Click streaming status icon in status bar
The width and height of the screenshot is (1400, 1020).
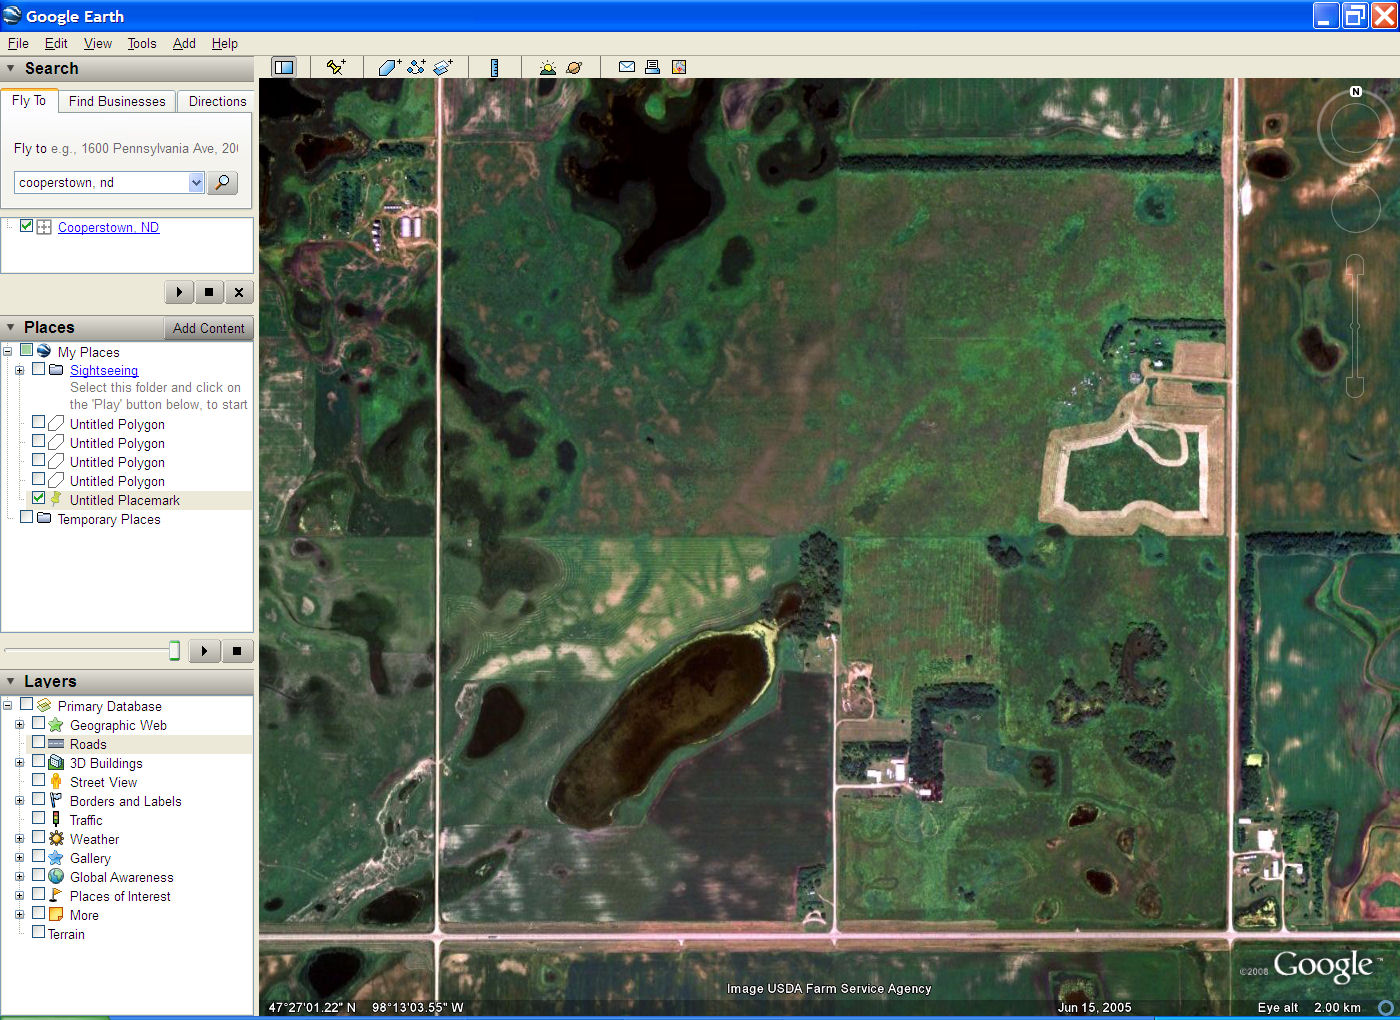tap(1386, 1007)
